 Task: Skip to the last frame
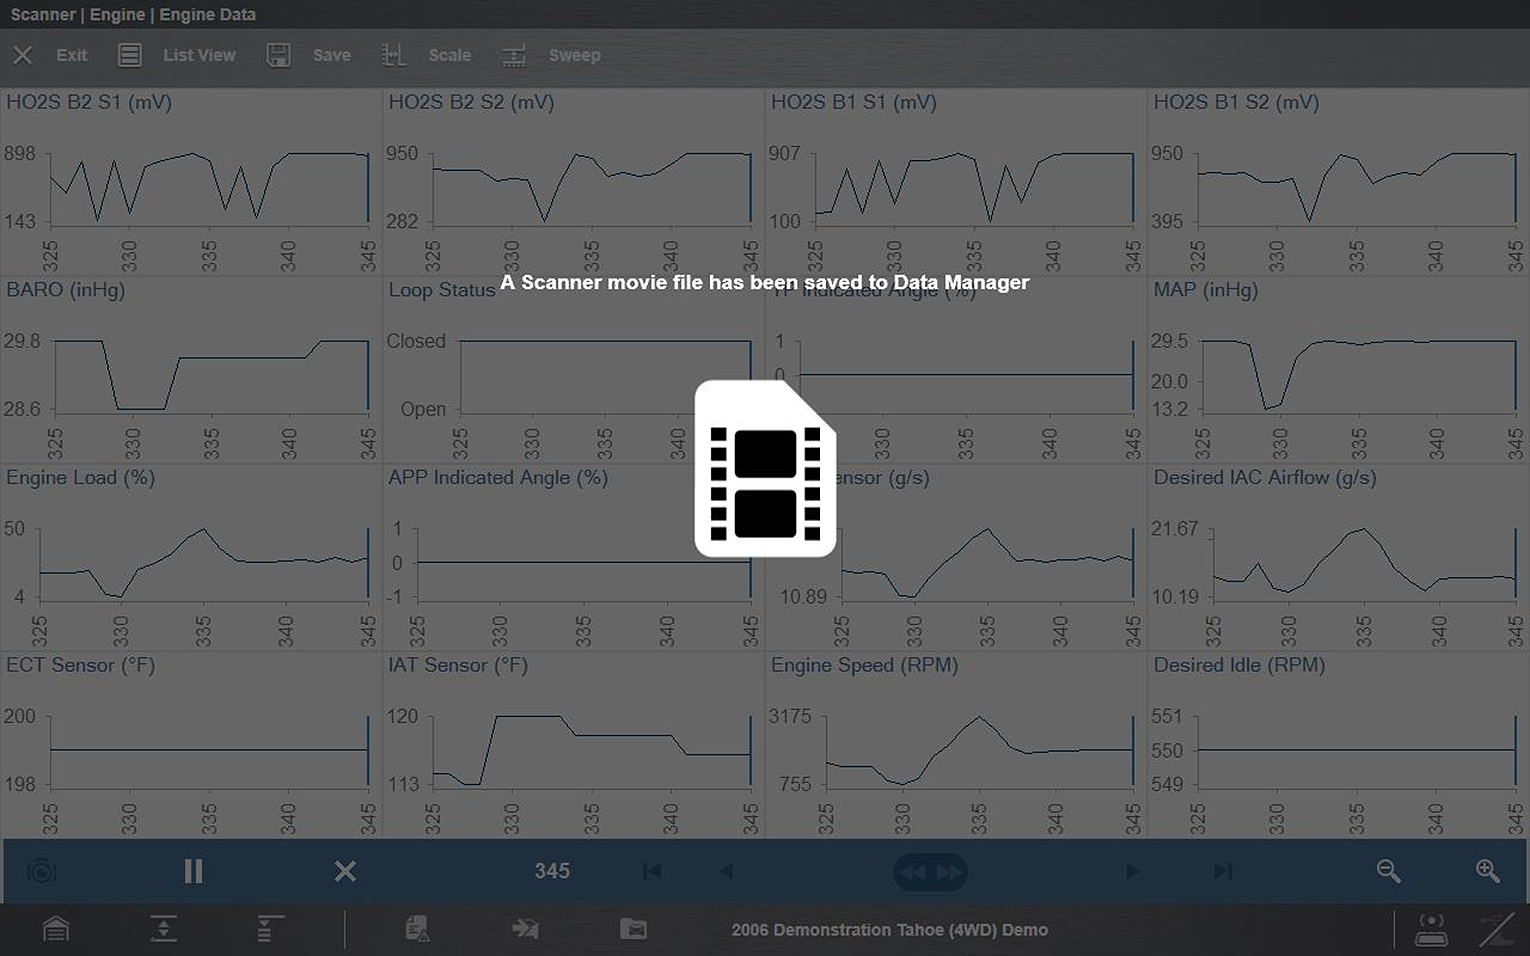tap(1222, 871)
